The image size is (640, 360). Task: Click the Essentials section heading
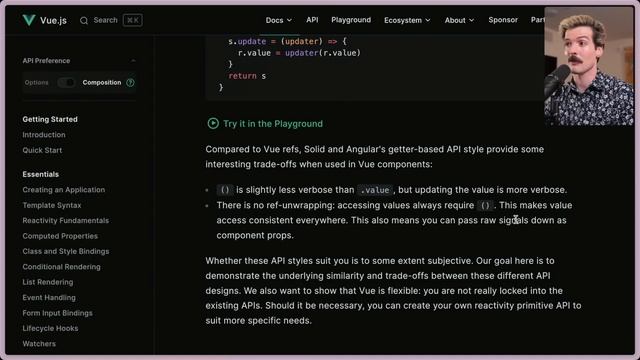point(40,174)
